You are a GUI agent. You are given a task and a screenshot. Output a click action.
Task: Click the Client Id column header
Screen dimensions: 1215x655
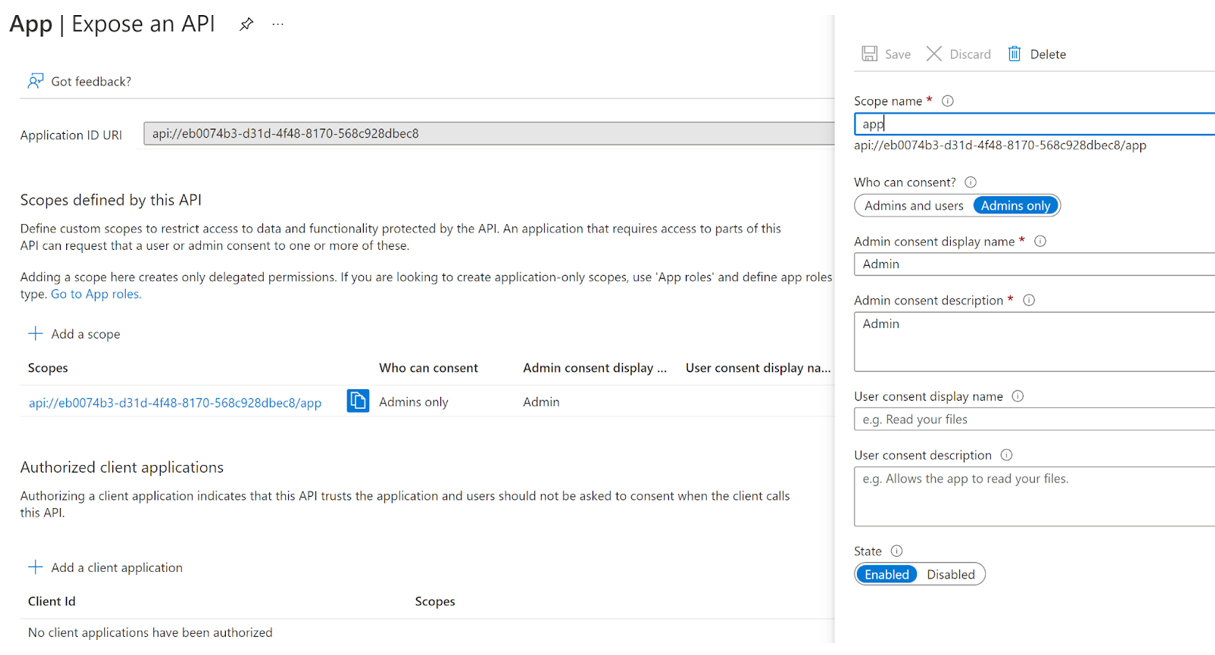52,601
